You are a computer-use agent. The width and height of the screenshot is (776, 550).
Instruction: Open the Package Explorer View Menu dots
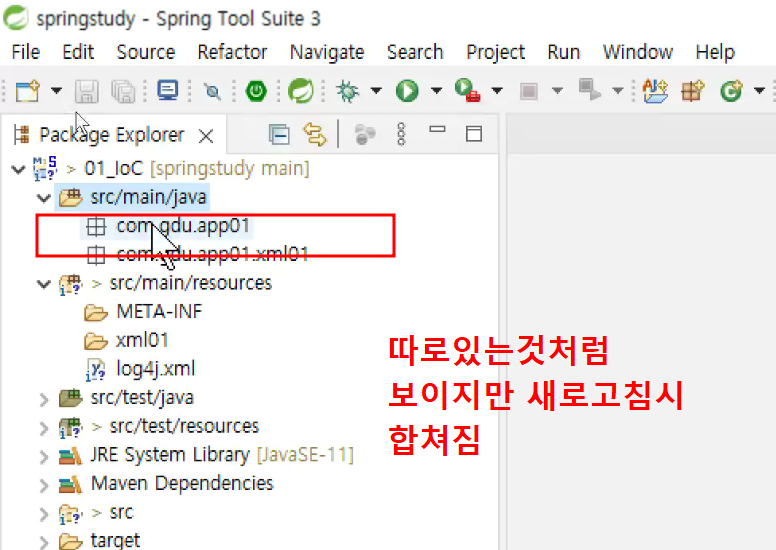point(401,134)
